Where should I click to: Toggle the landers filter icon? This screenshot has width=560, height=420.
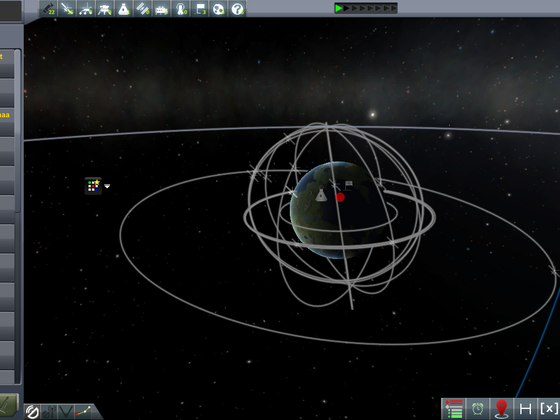point(104,9)
